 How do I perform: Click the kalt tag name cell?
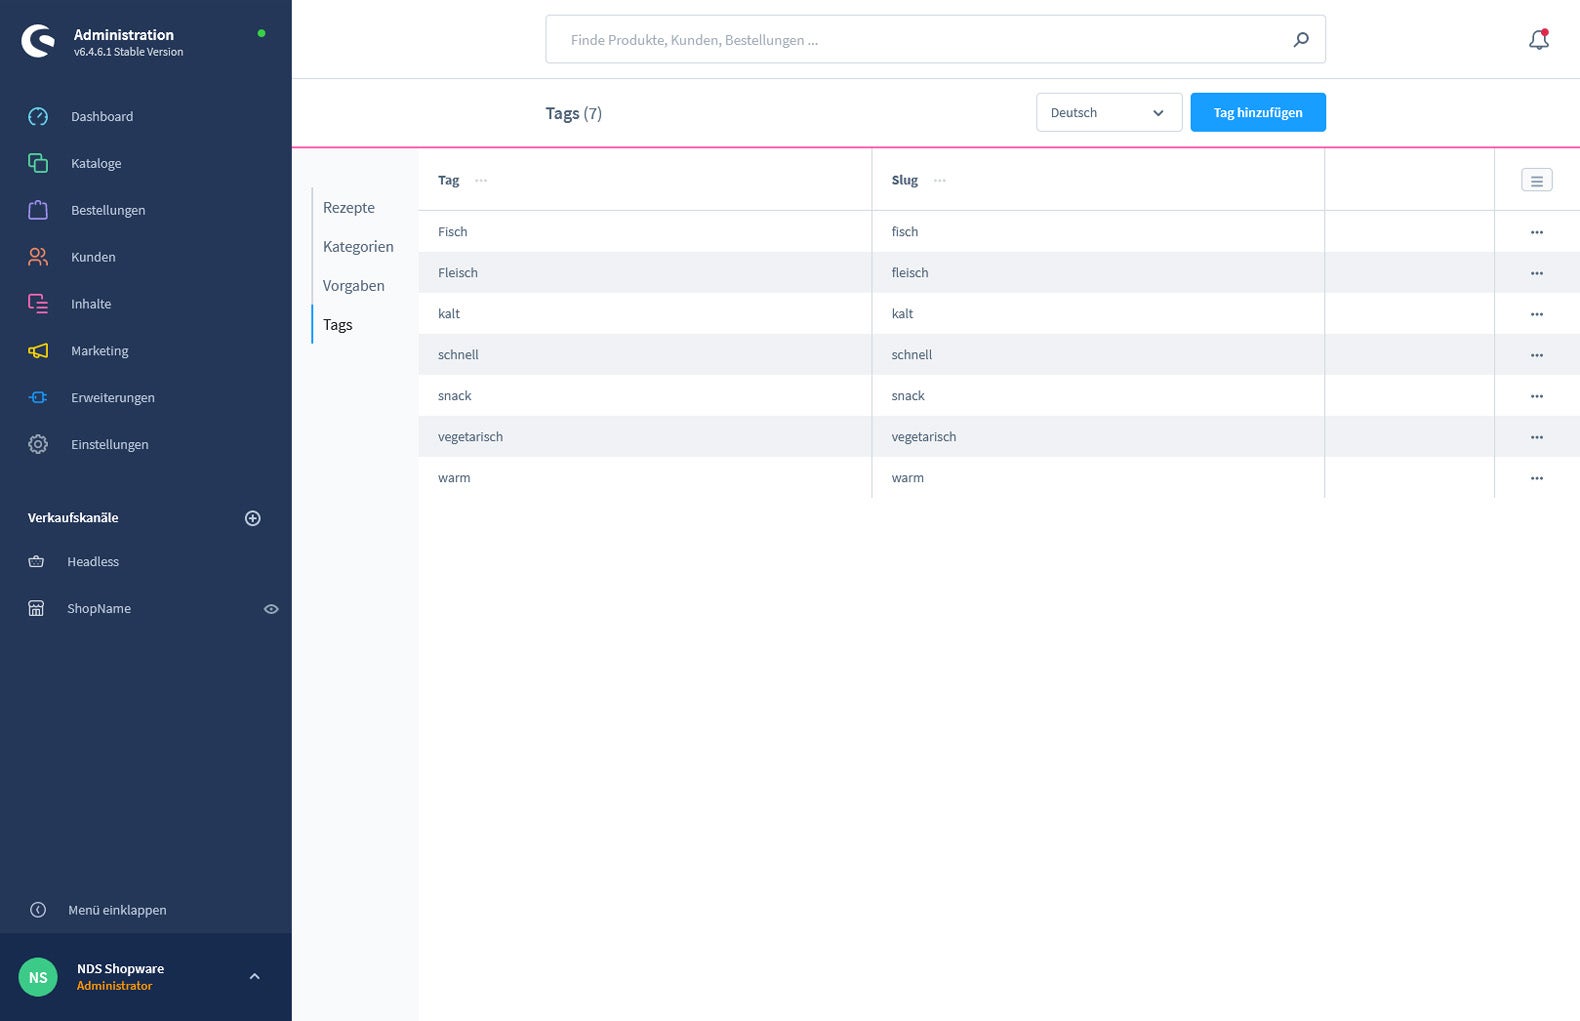[645, 314]
